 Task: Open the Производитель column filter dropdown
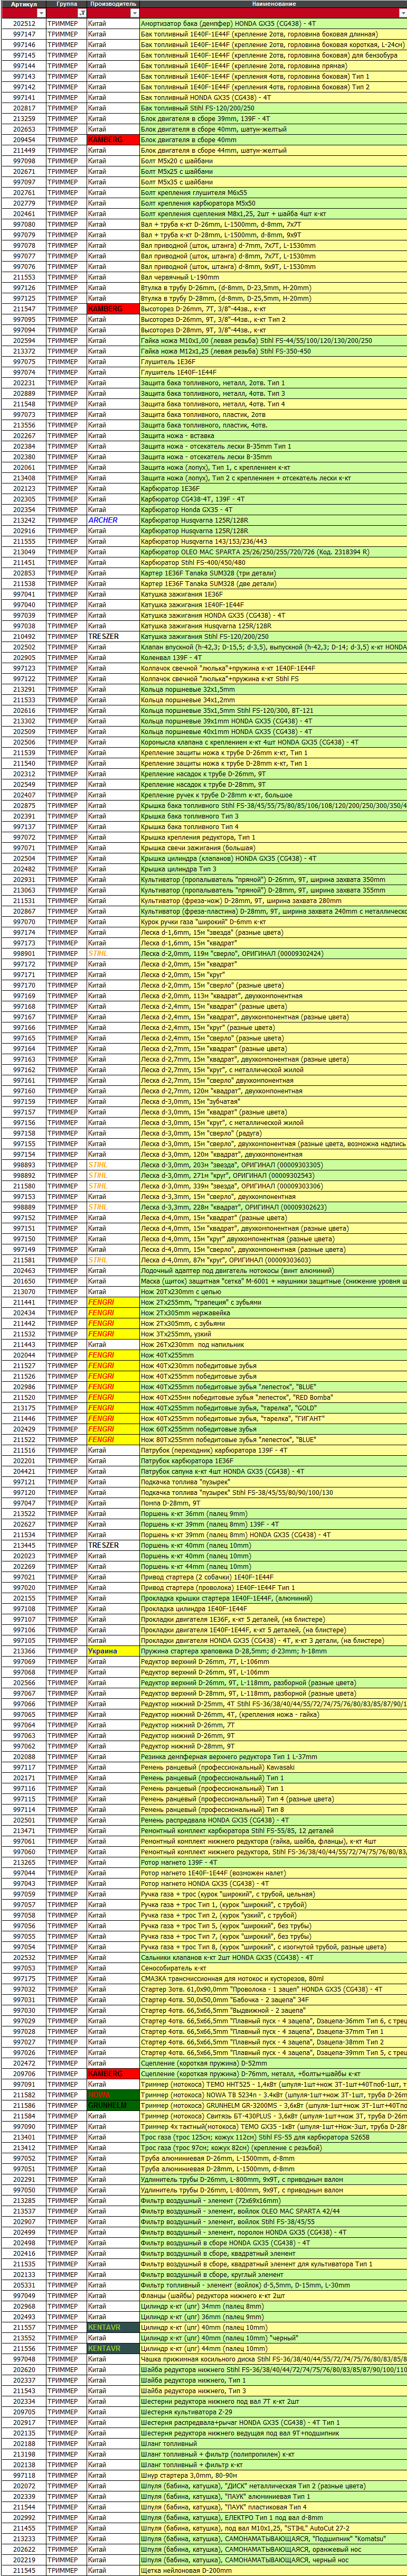coord(134,13)
